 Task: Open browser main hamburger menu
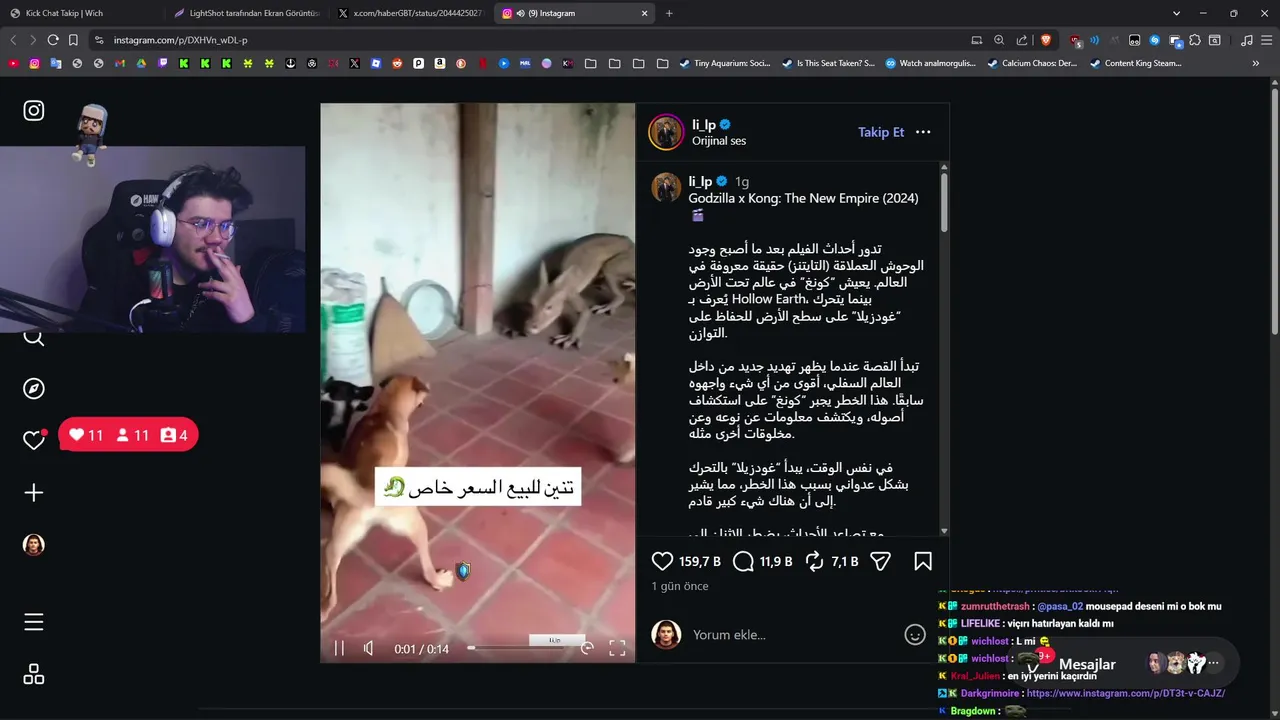tap(1267, 40)
